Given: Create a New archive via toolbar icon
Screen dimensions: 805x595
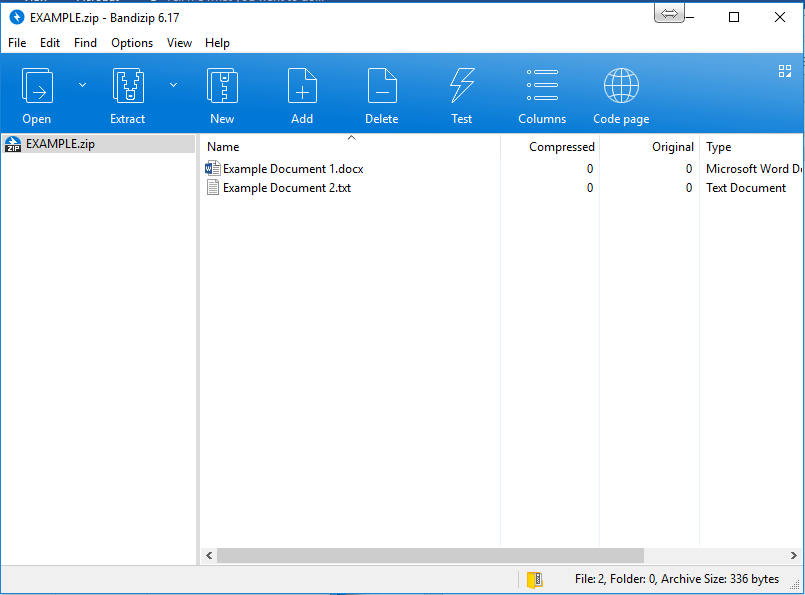Looking at the screenshot, I should point(222,86).
